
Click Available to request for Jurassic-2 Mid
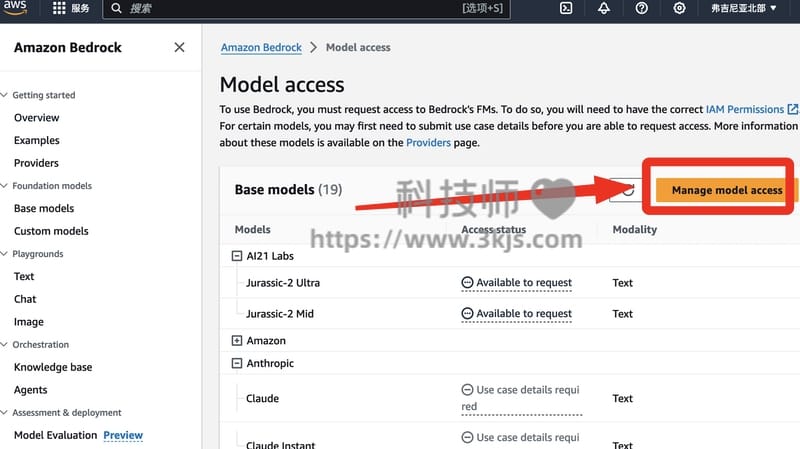tap(524, 314)
